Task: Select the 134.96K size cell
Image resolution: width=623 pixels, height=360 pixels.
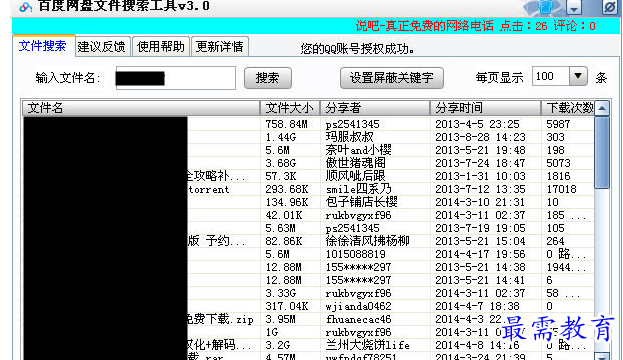Action: 287,203
